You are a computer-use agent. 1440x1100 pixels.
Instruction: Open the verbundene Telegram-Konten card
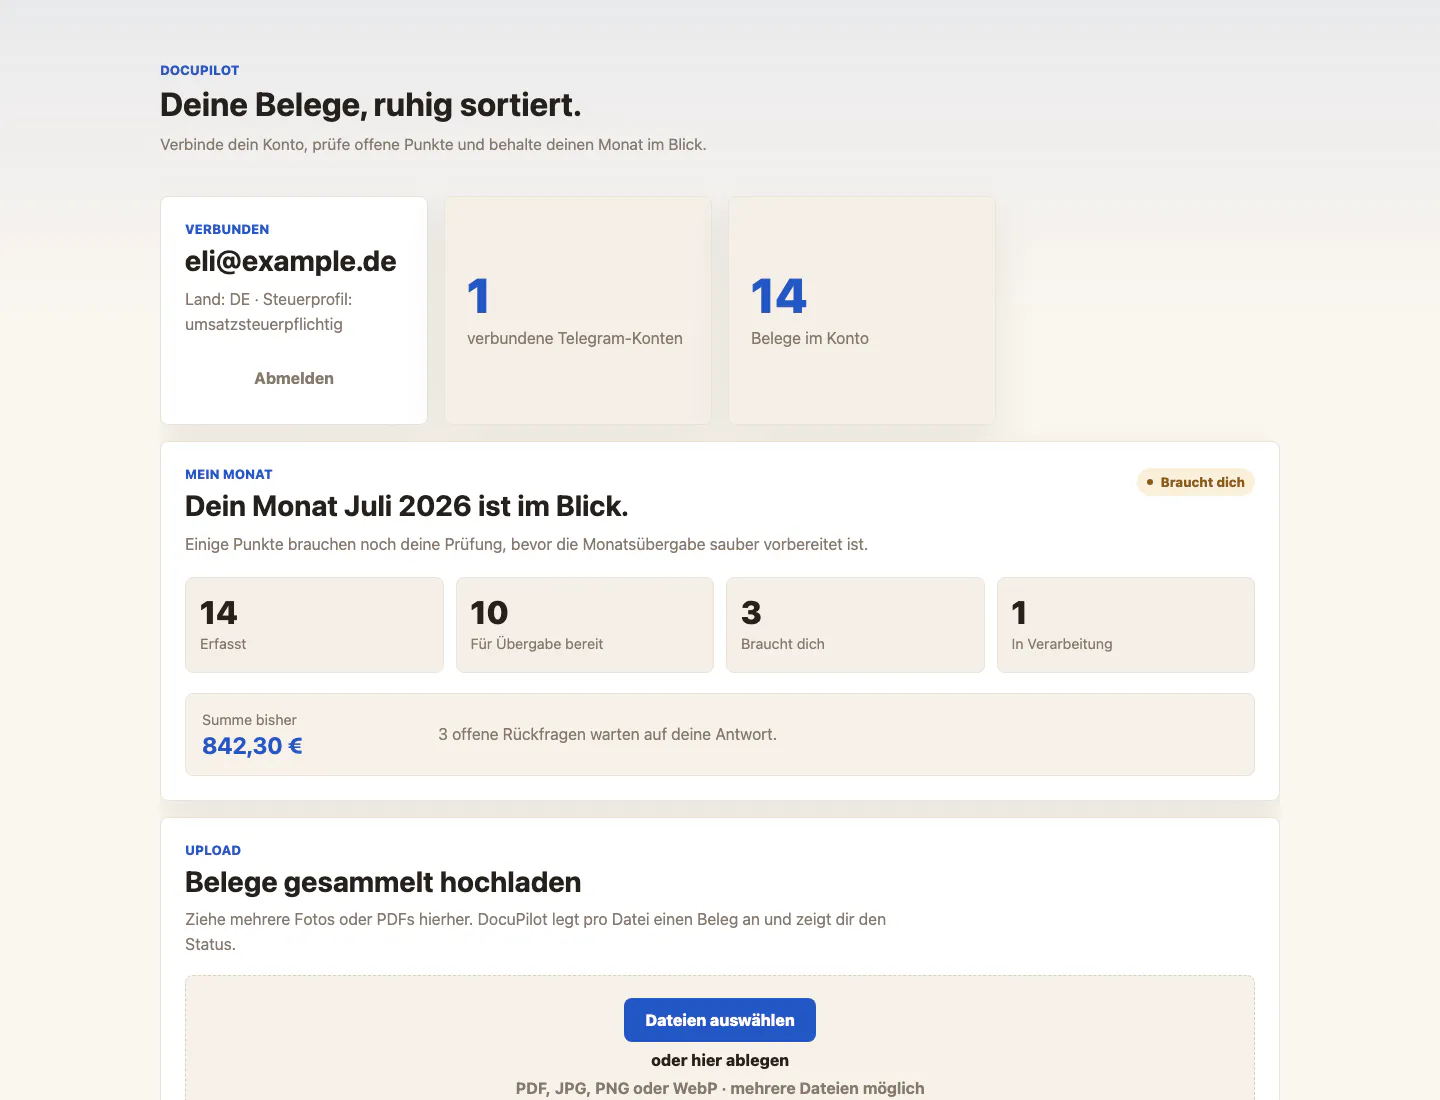point(578,310)
